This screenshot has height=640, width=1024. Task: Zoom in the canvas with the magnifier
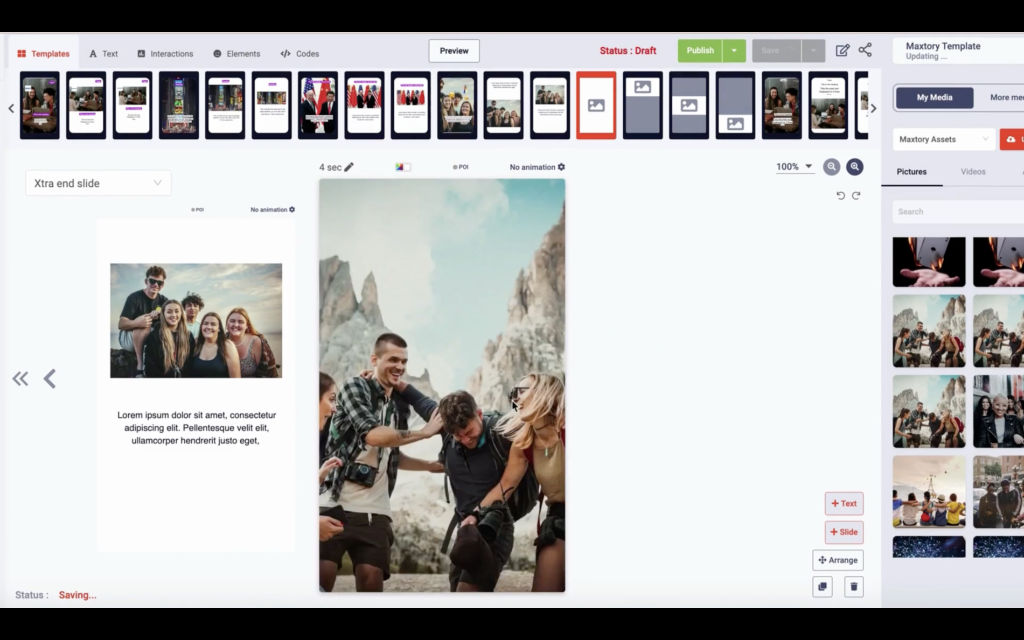point(854,167)
